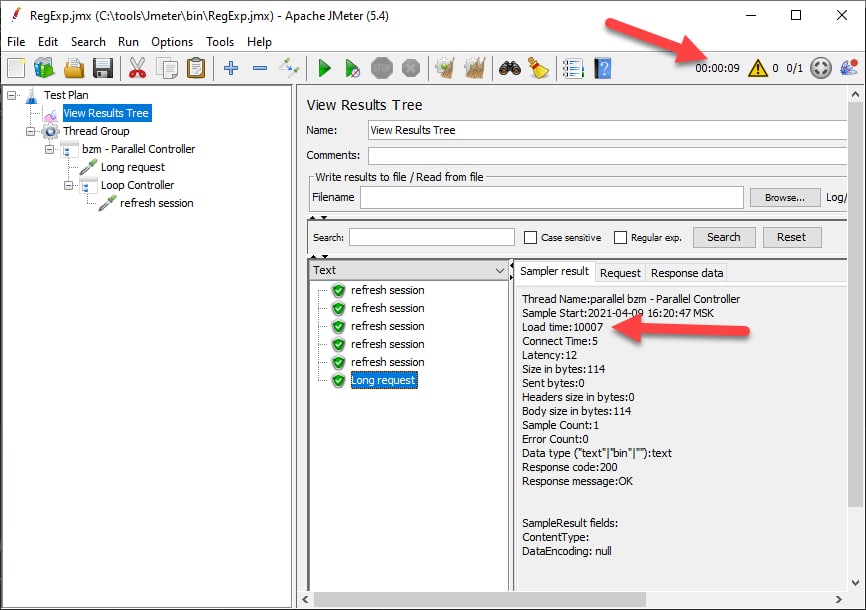866x610 pixels.
Task: Open Search with binoculars icon
Action: [x=510, y=69]
